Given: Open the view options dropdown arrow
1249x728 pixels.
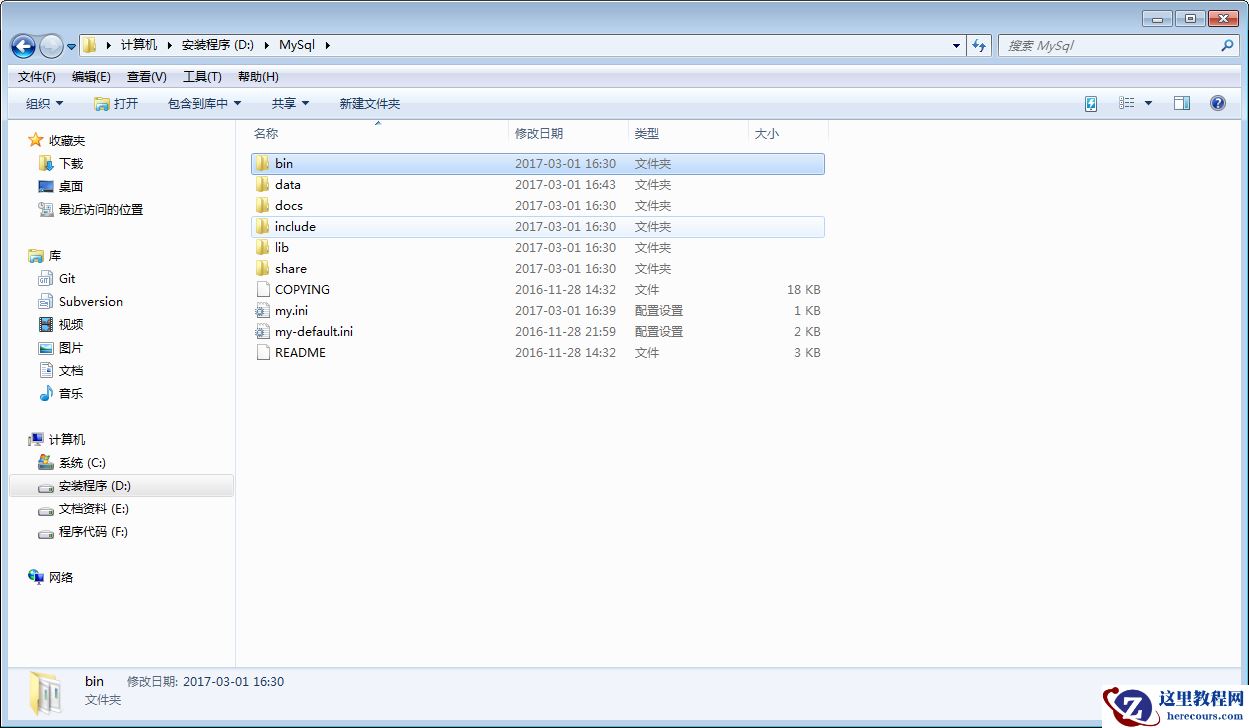Looking at the screenshot, I should click(1148, 103).
